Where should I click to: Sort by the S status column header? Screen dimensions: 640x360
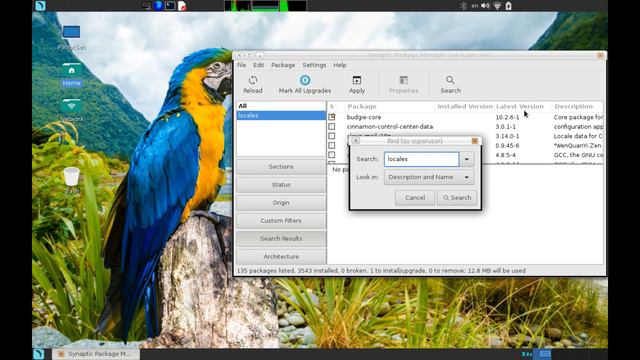pyautogui.click(x=332, y=106)
